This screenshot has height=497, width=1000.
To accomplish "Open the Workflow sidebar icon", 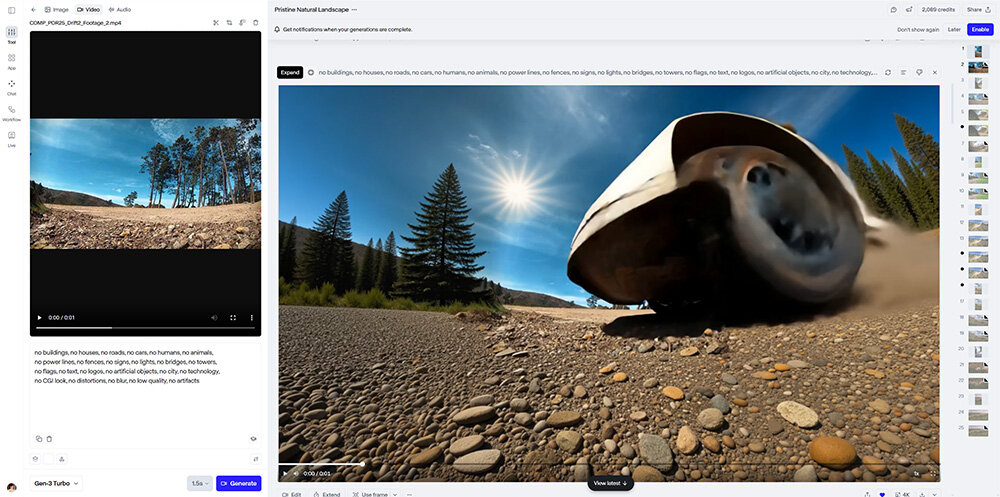I will [11, 112].
